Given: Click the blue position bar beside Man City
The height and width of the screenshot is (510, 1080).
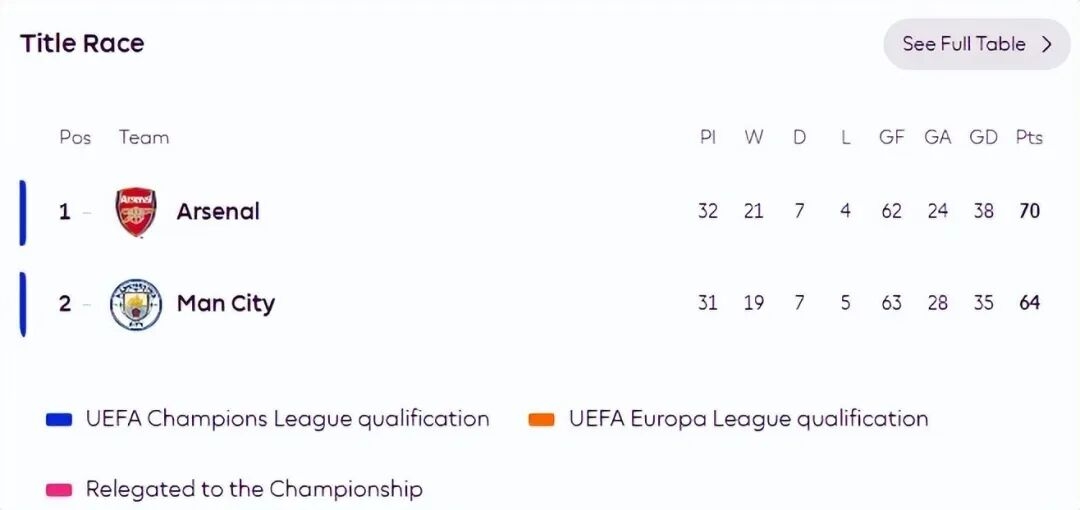Looking at the screenshot, I should 22,304.
